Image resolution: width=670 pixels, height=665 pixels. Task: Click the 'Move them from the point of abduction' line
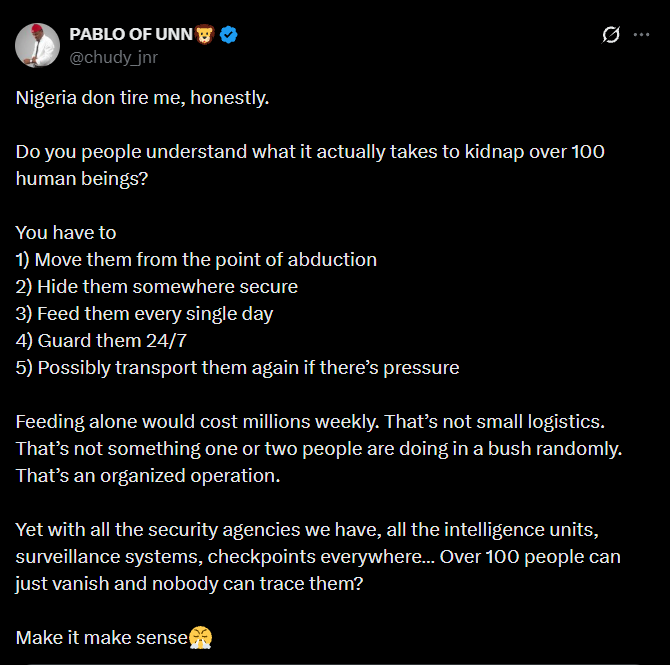point(196,259)
